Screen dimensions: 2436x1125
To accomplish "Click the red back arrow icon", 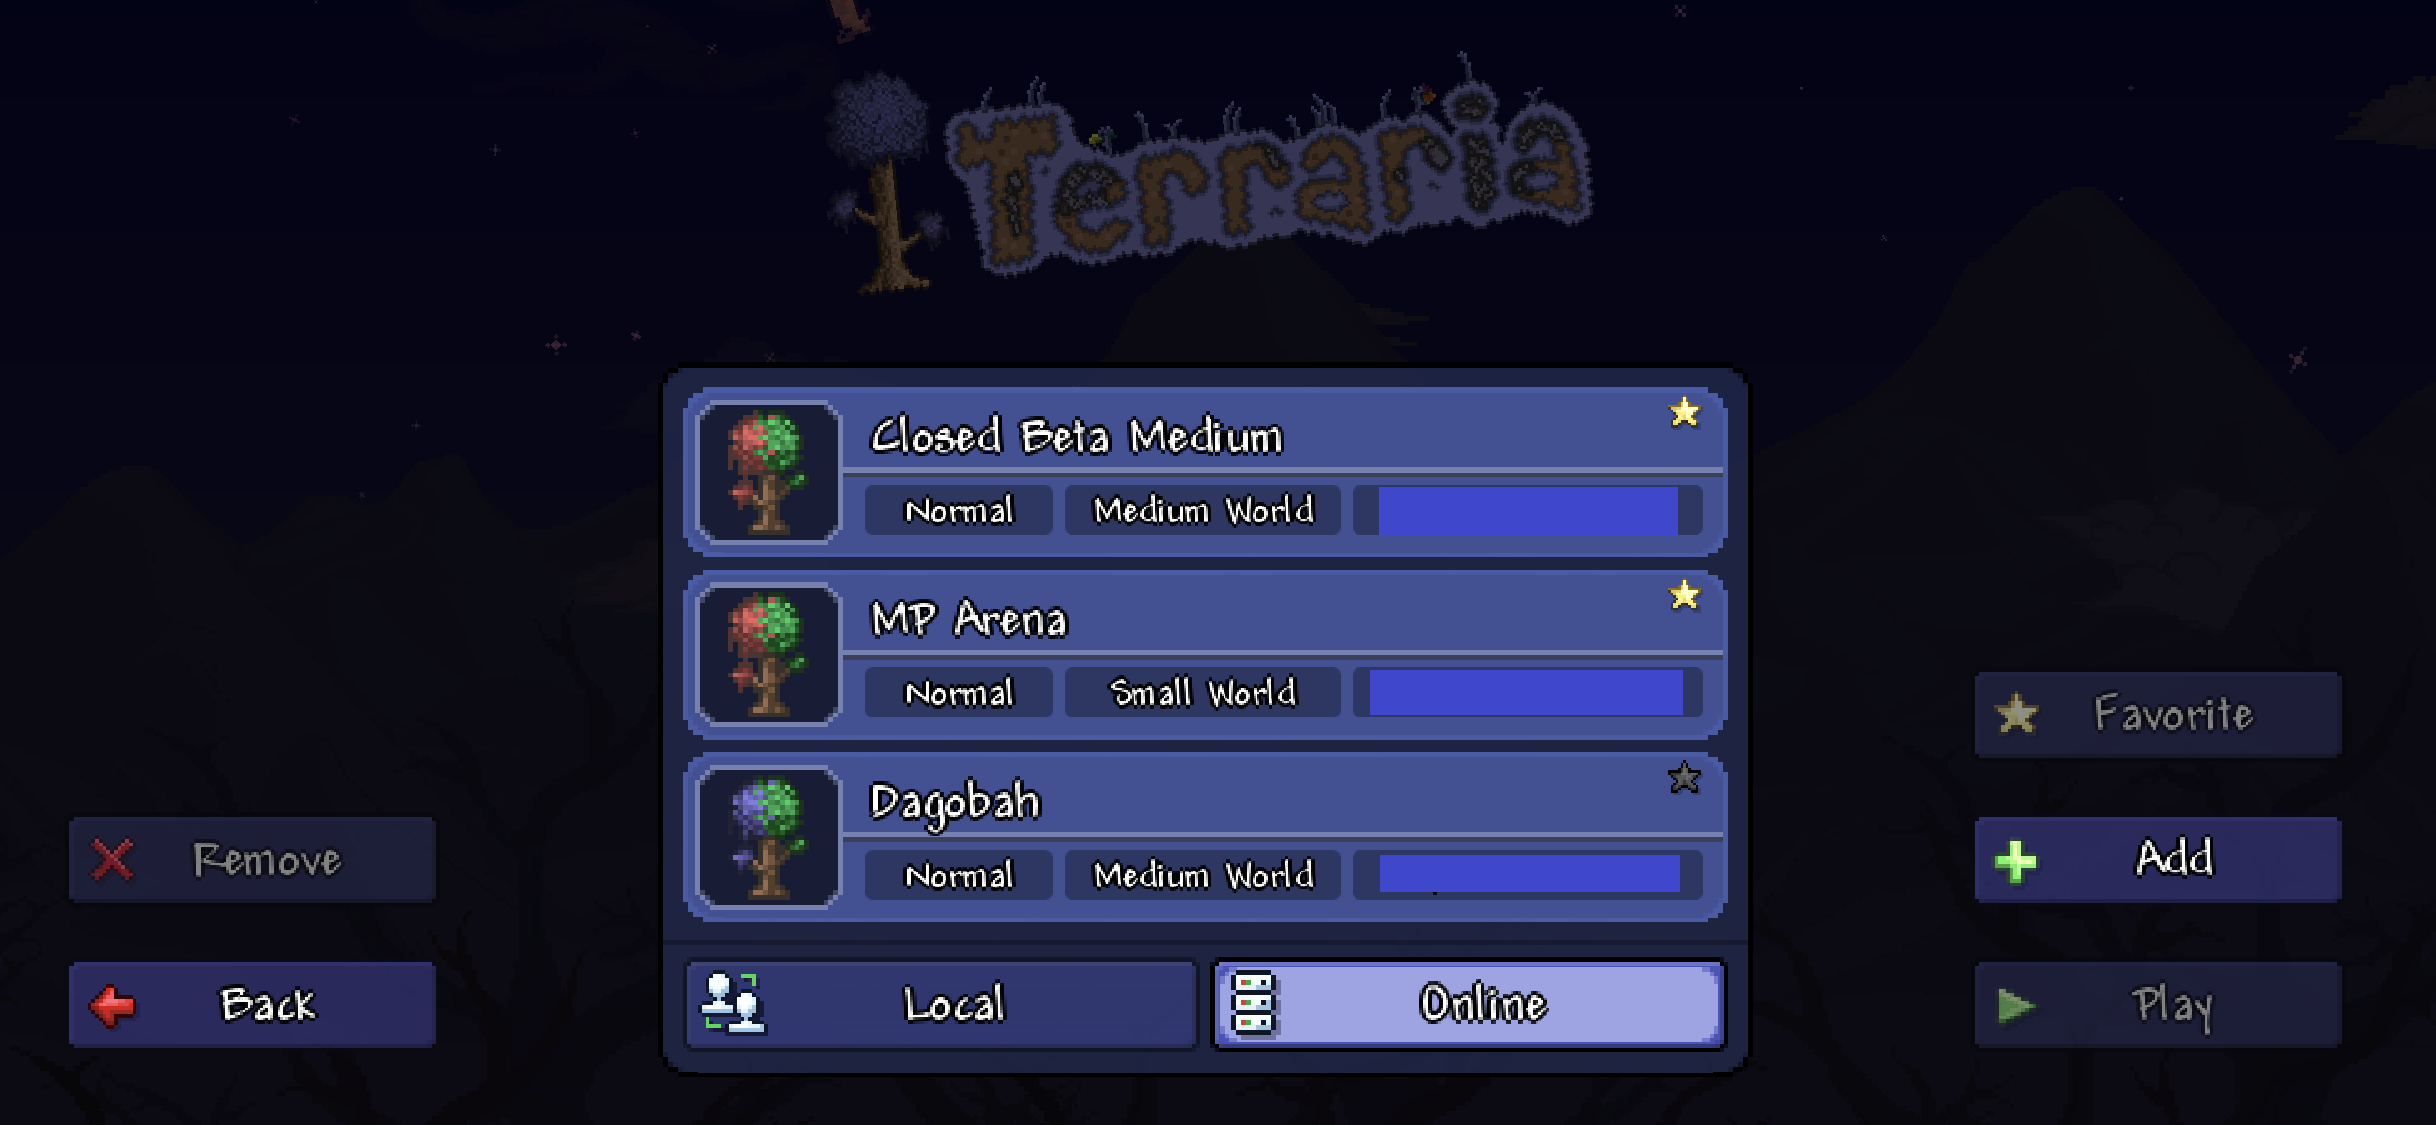I will click(x=112, y=1006).
